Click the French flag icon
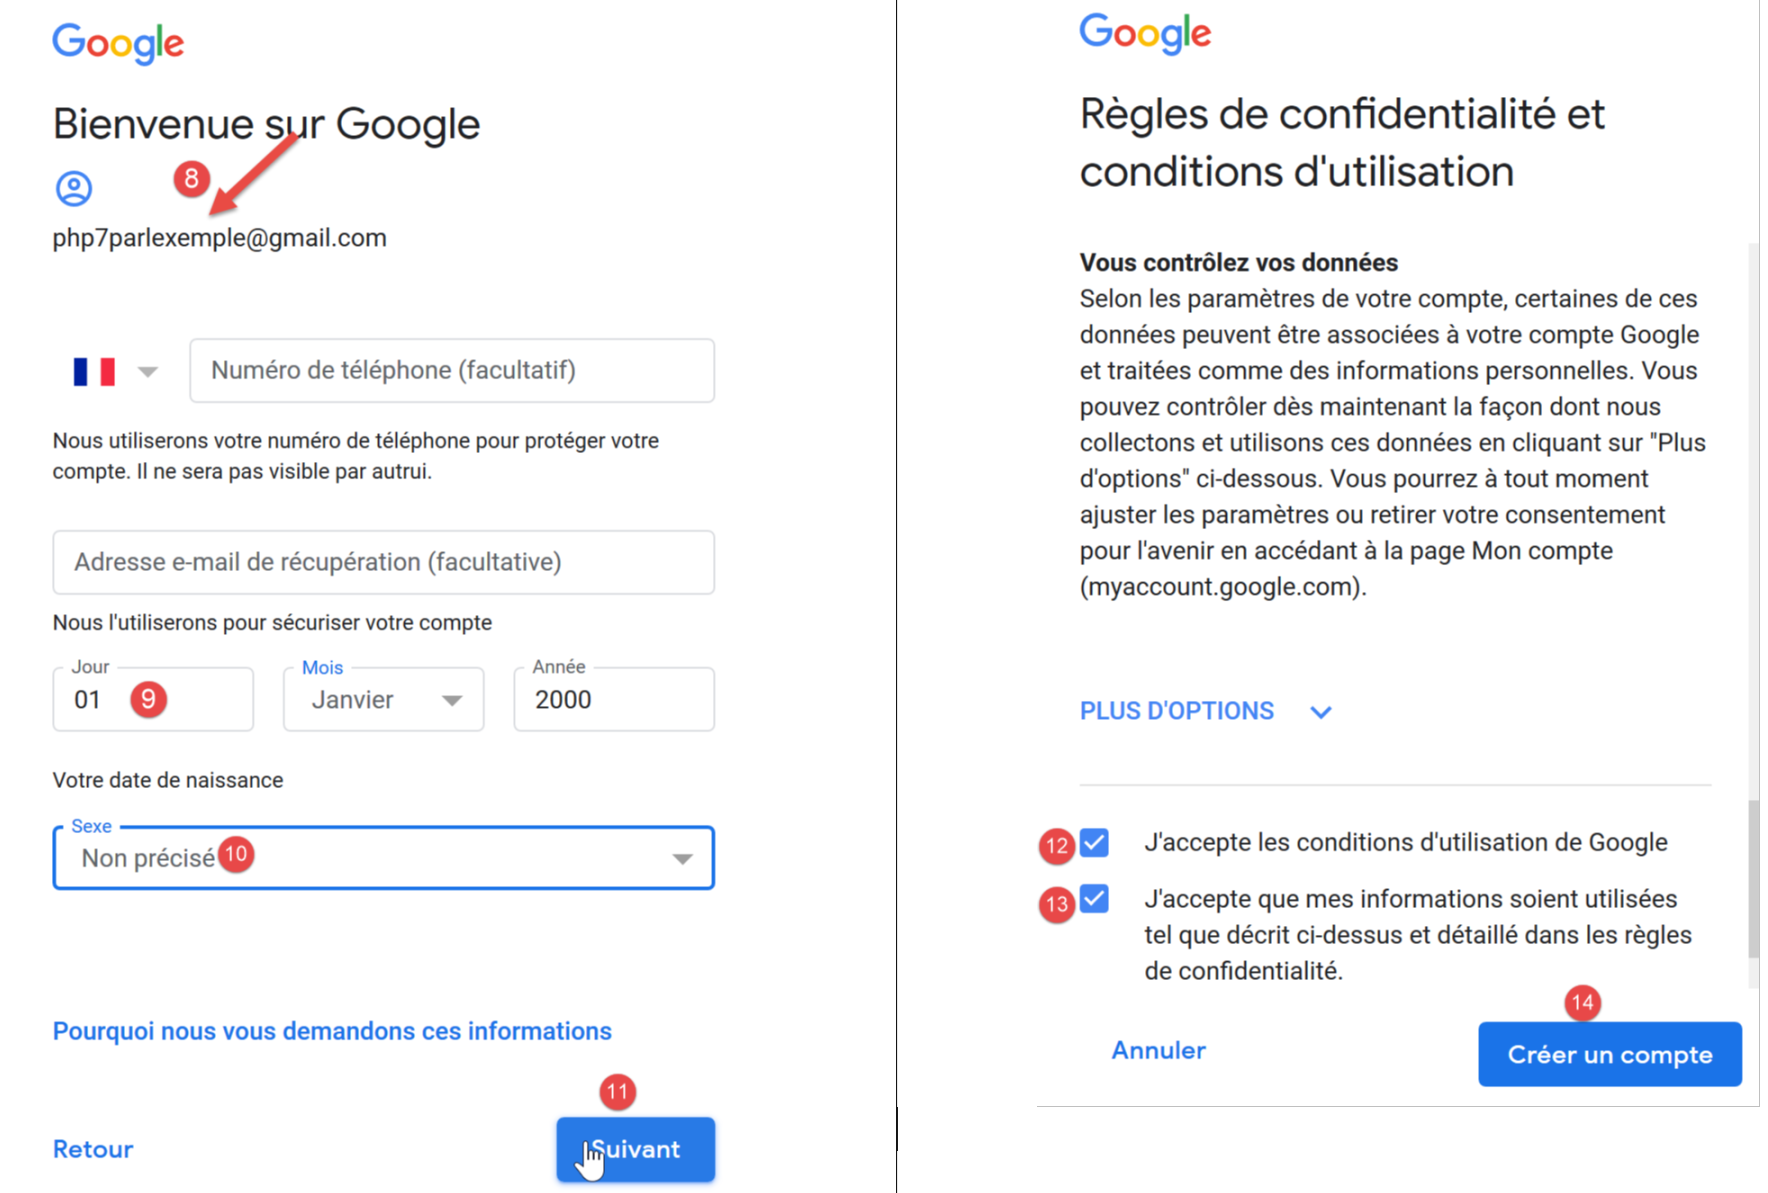 [x=94, y=371]
